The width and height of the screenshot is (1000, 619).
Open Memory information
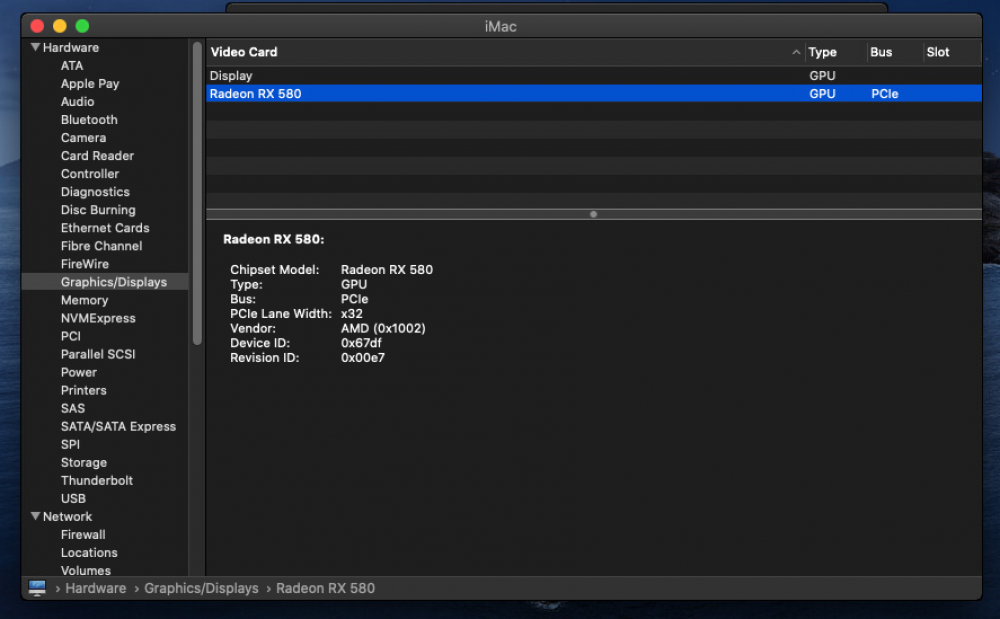coord(84,300)
